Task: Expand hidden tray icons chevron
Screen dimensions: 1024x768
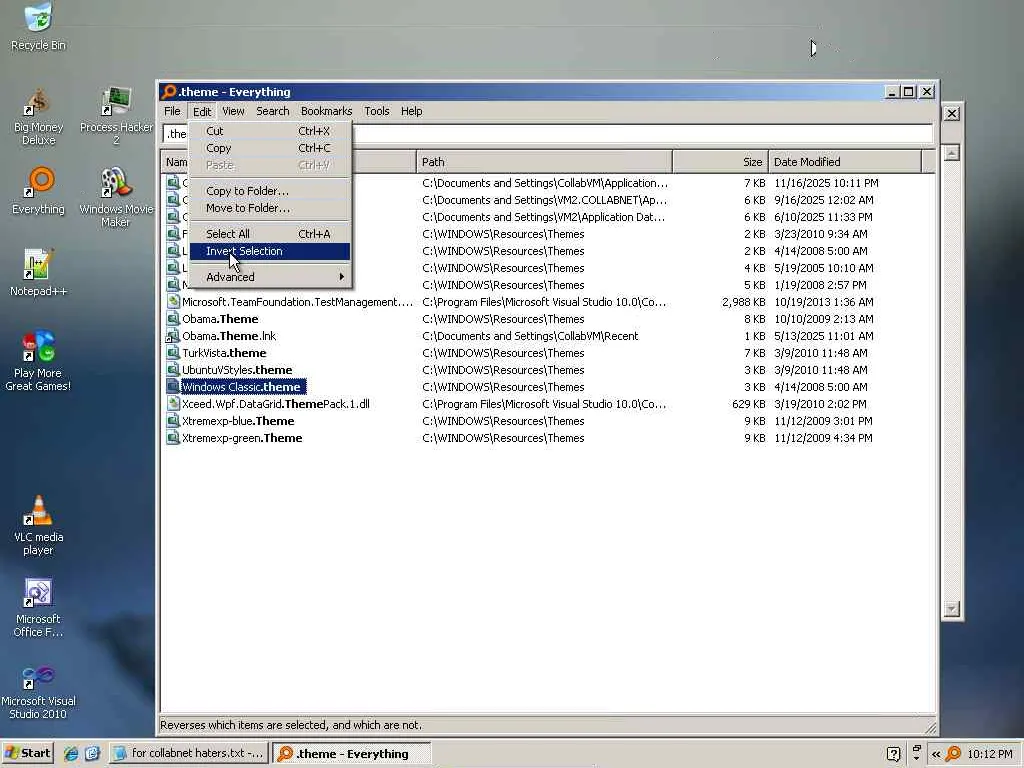Action: pyautogui.click(x=936, y=754)
